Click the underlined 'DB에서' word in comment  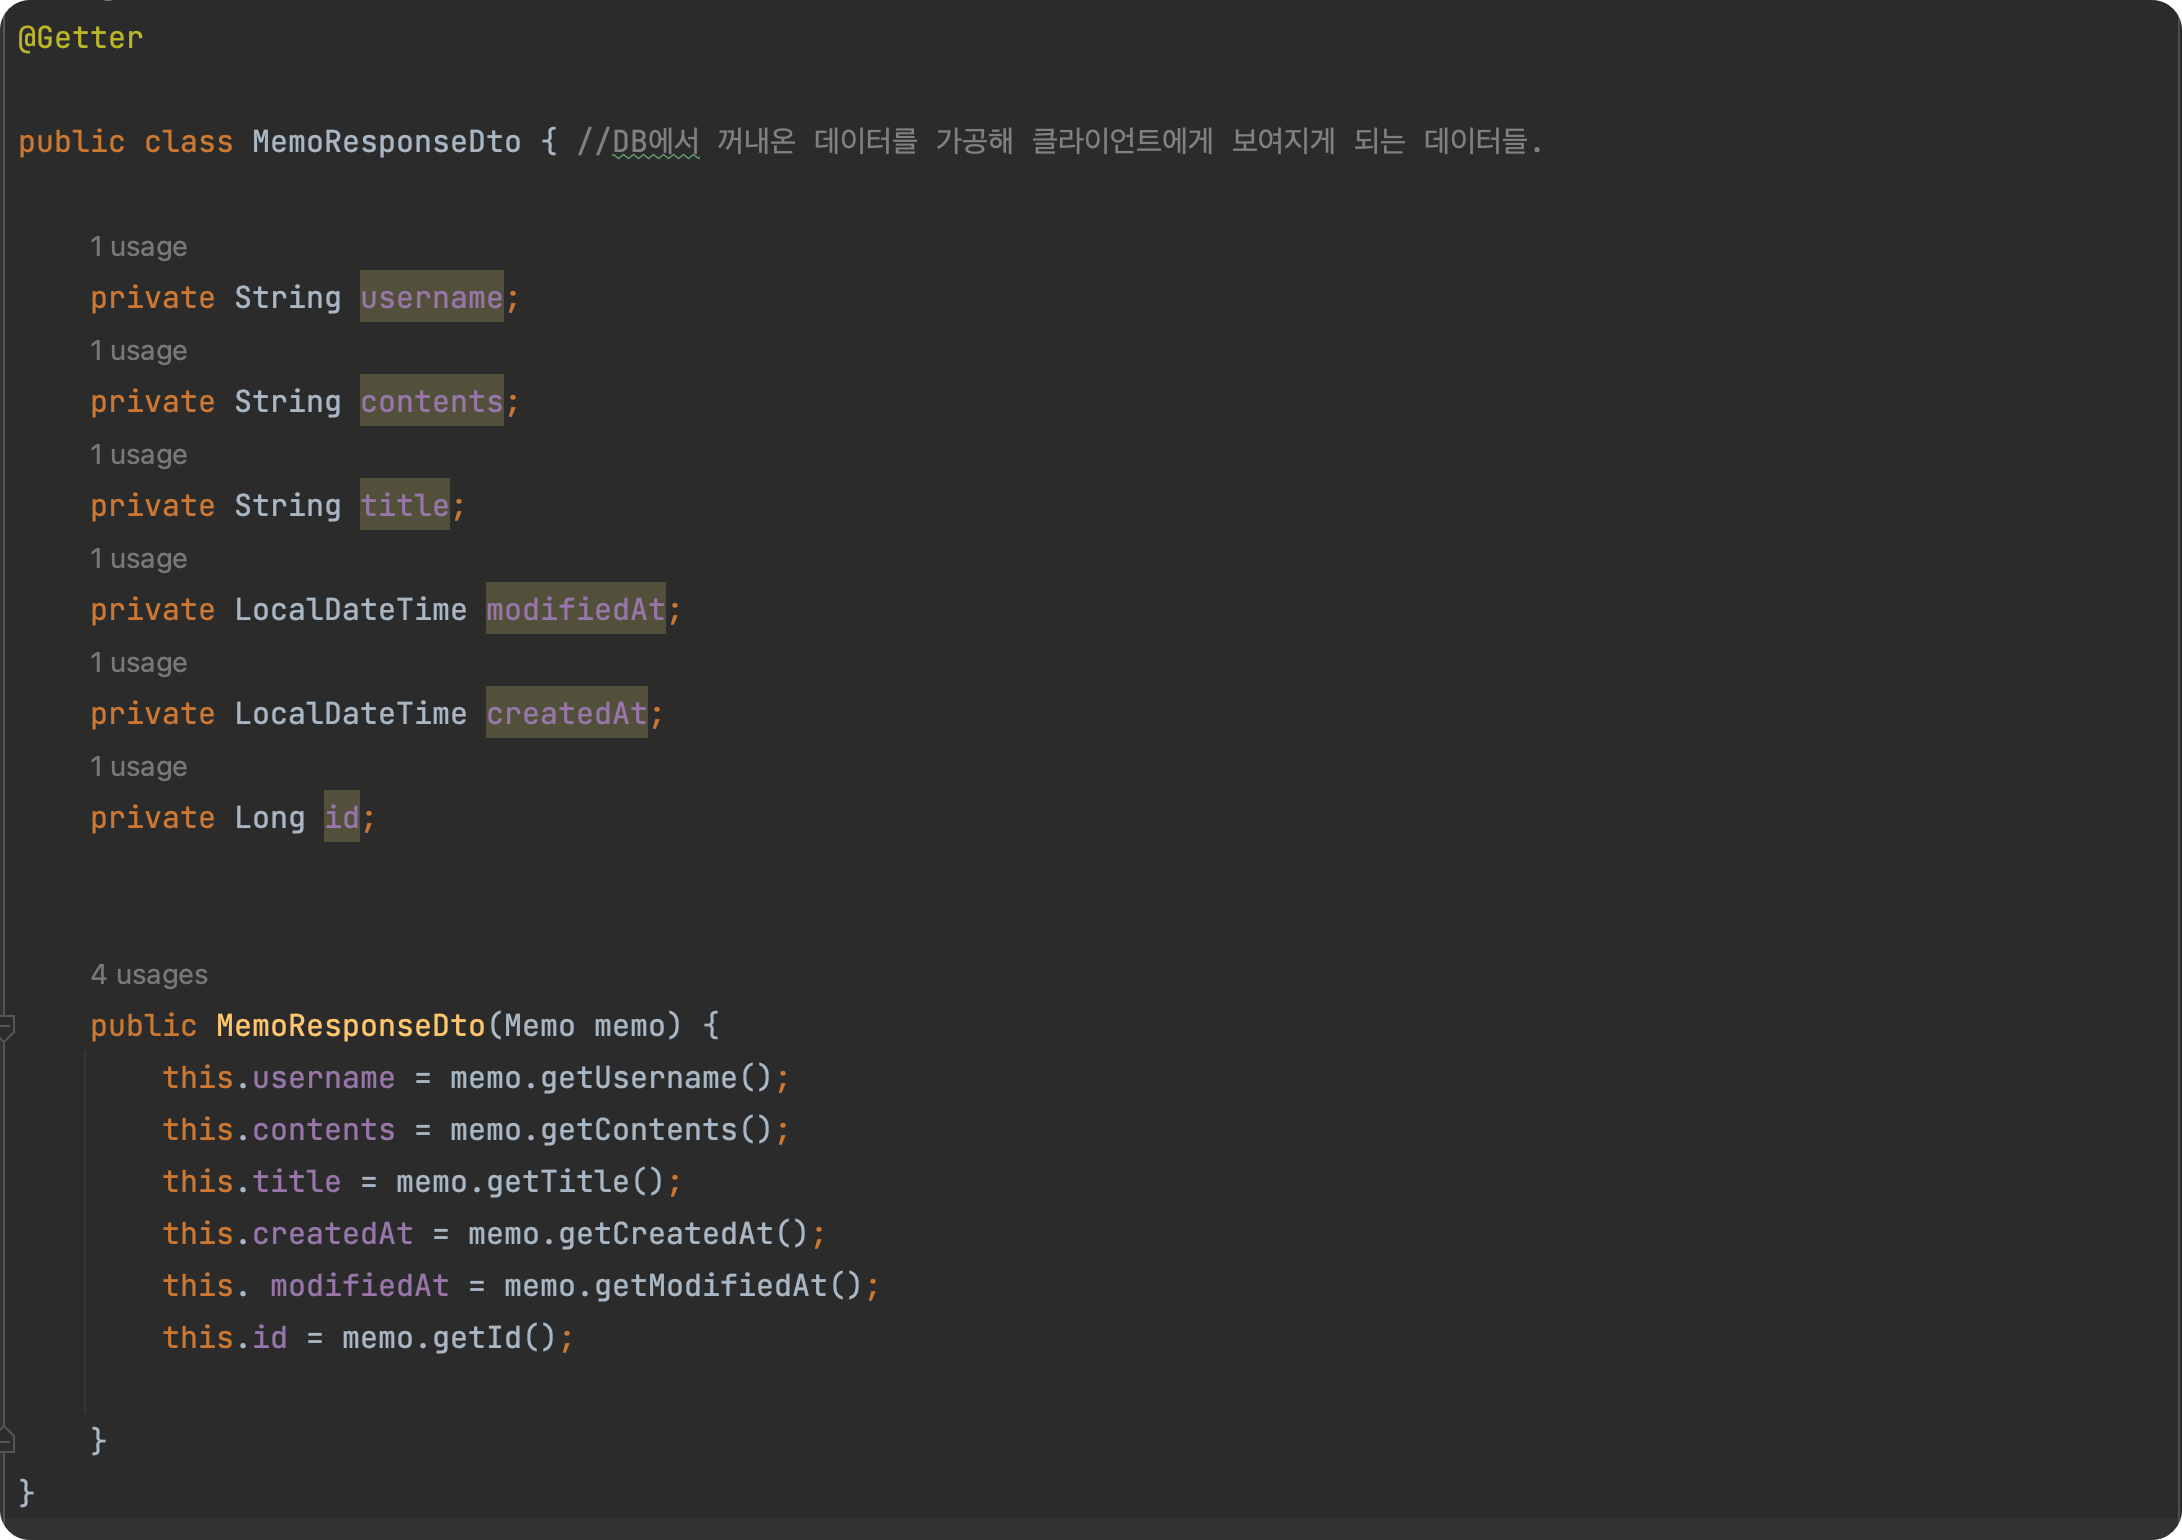[655, 142]
